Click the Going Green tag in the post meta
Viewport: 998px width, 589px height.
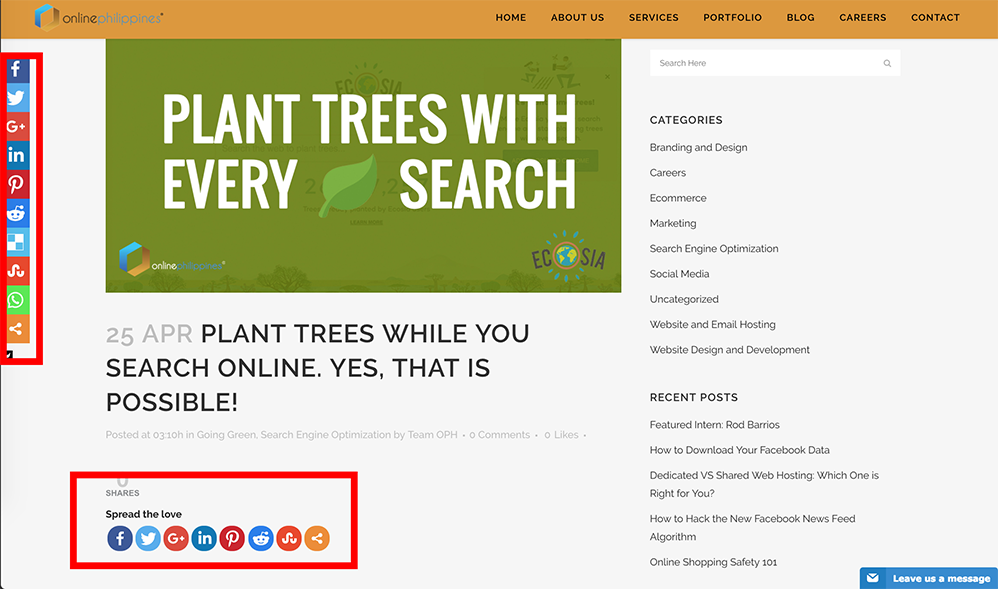226,435
